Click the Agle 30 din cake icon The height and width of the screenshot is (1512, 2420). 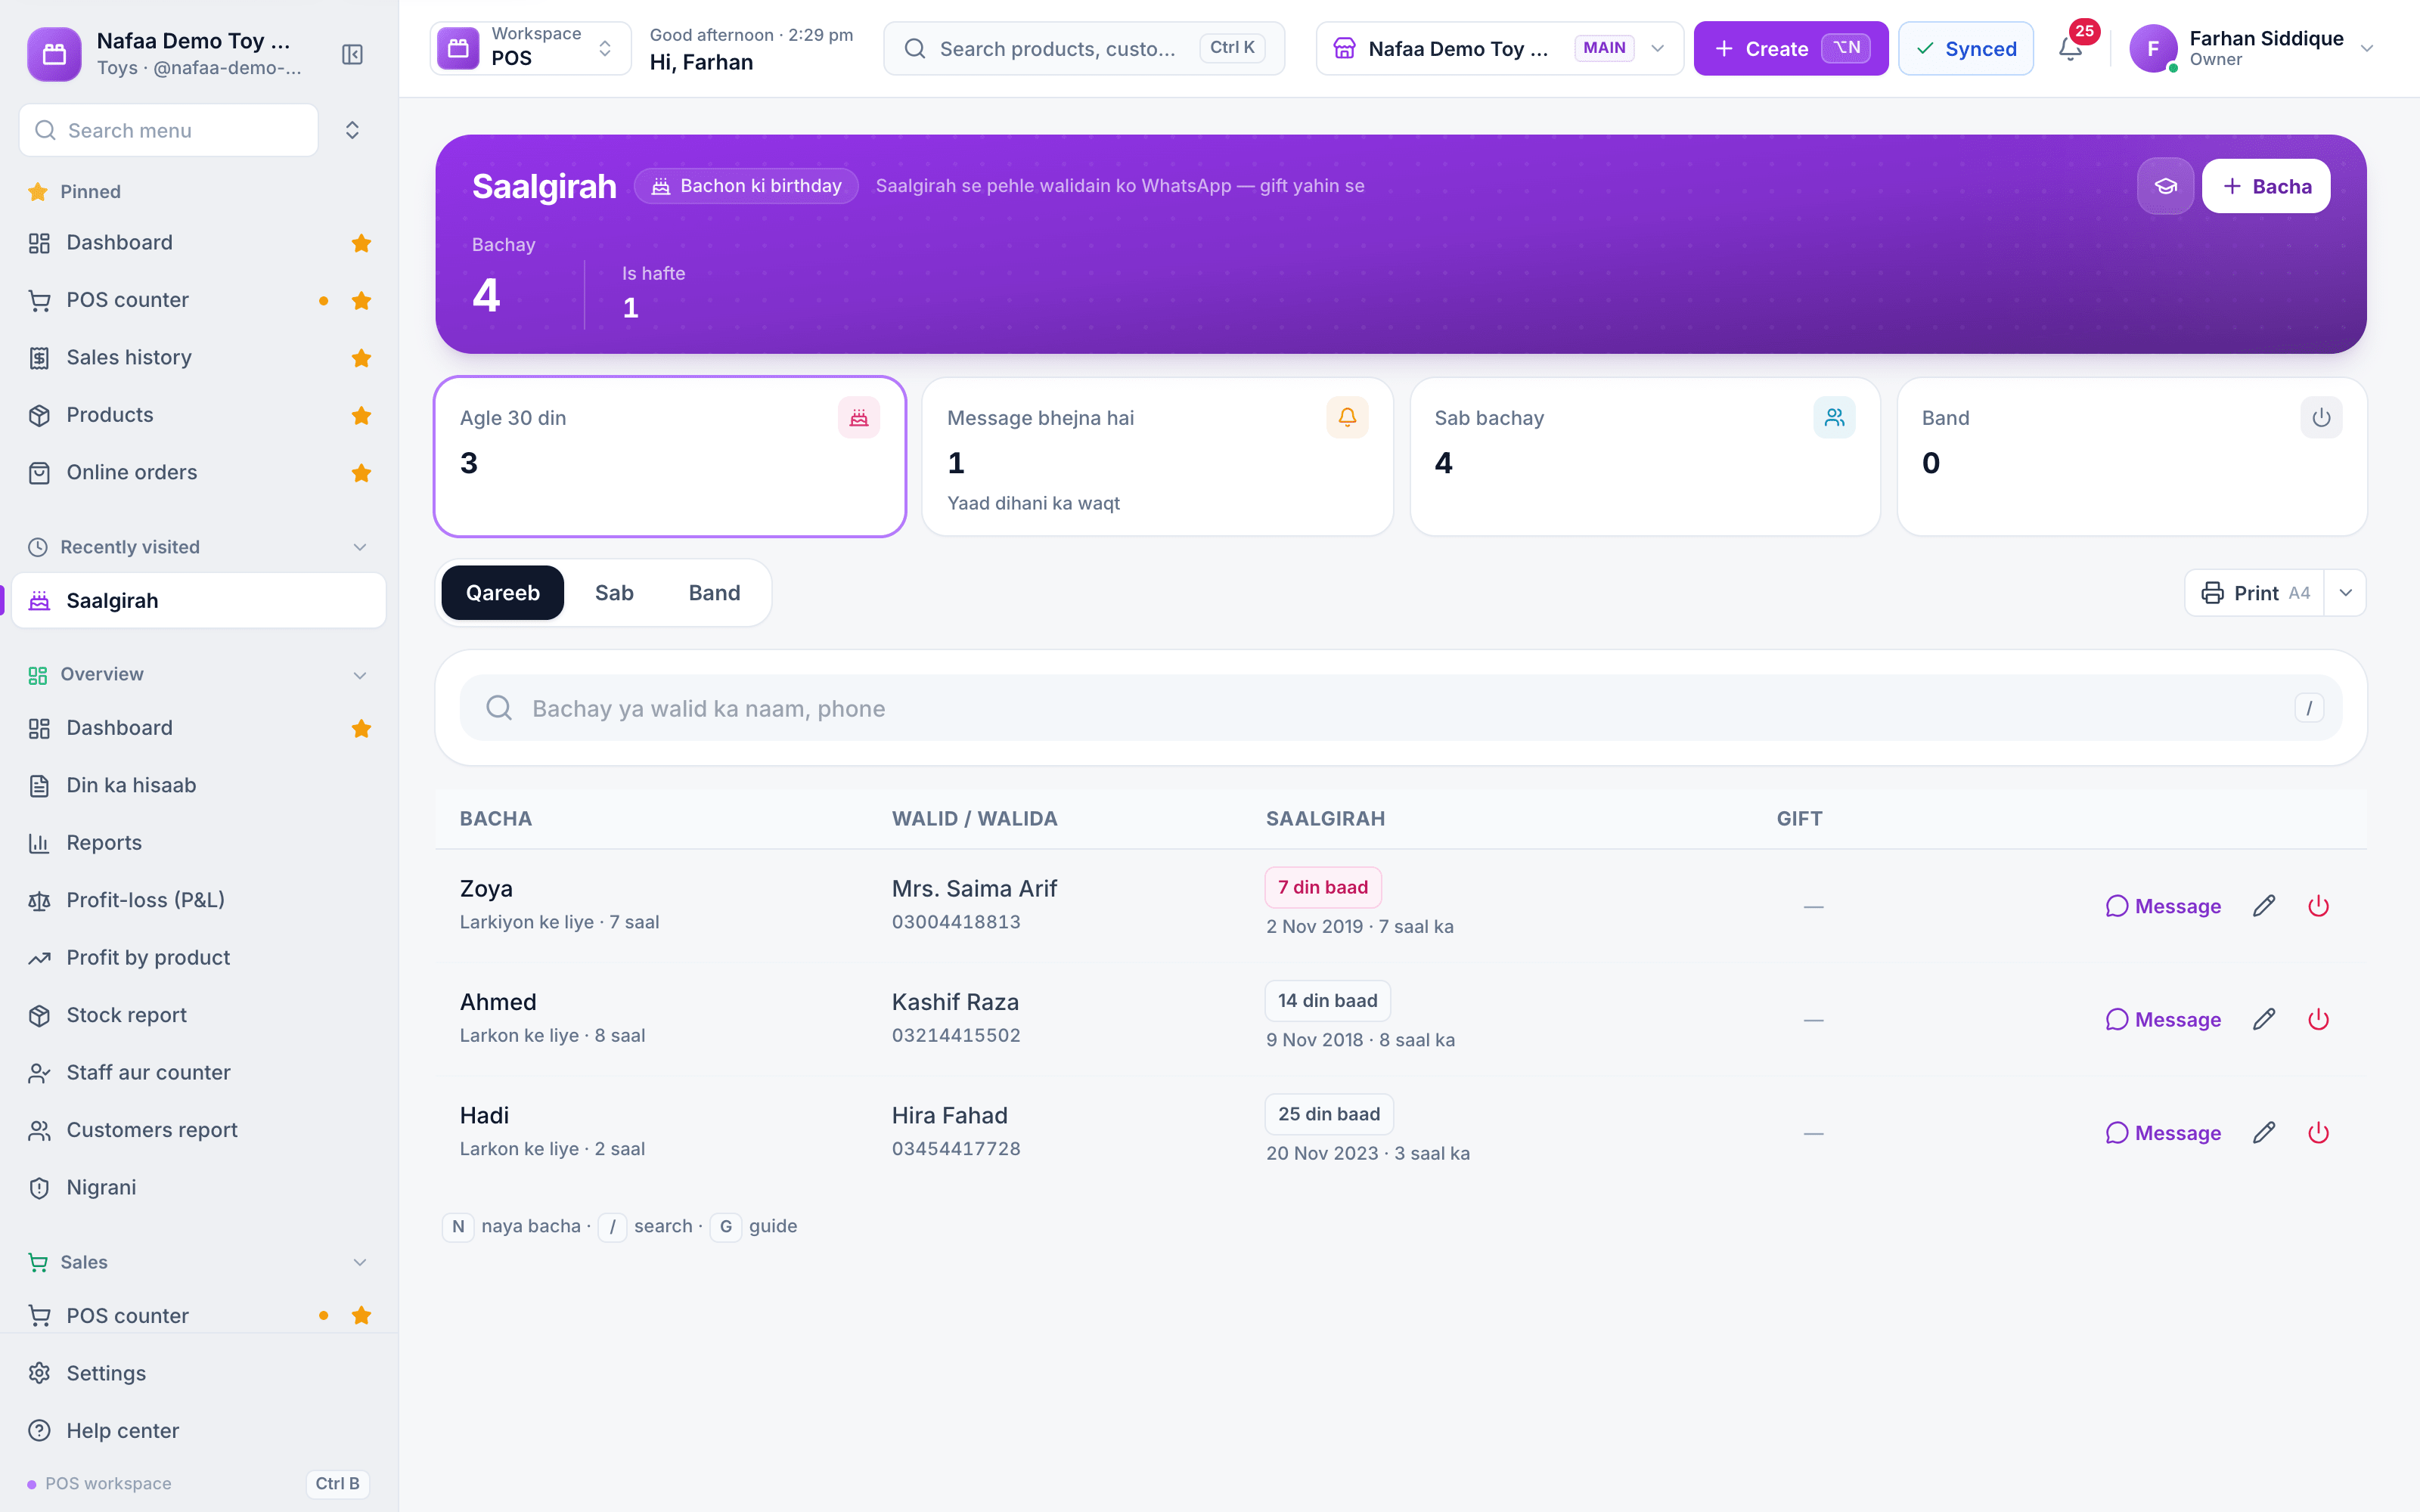(x=859, y=418)
